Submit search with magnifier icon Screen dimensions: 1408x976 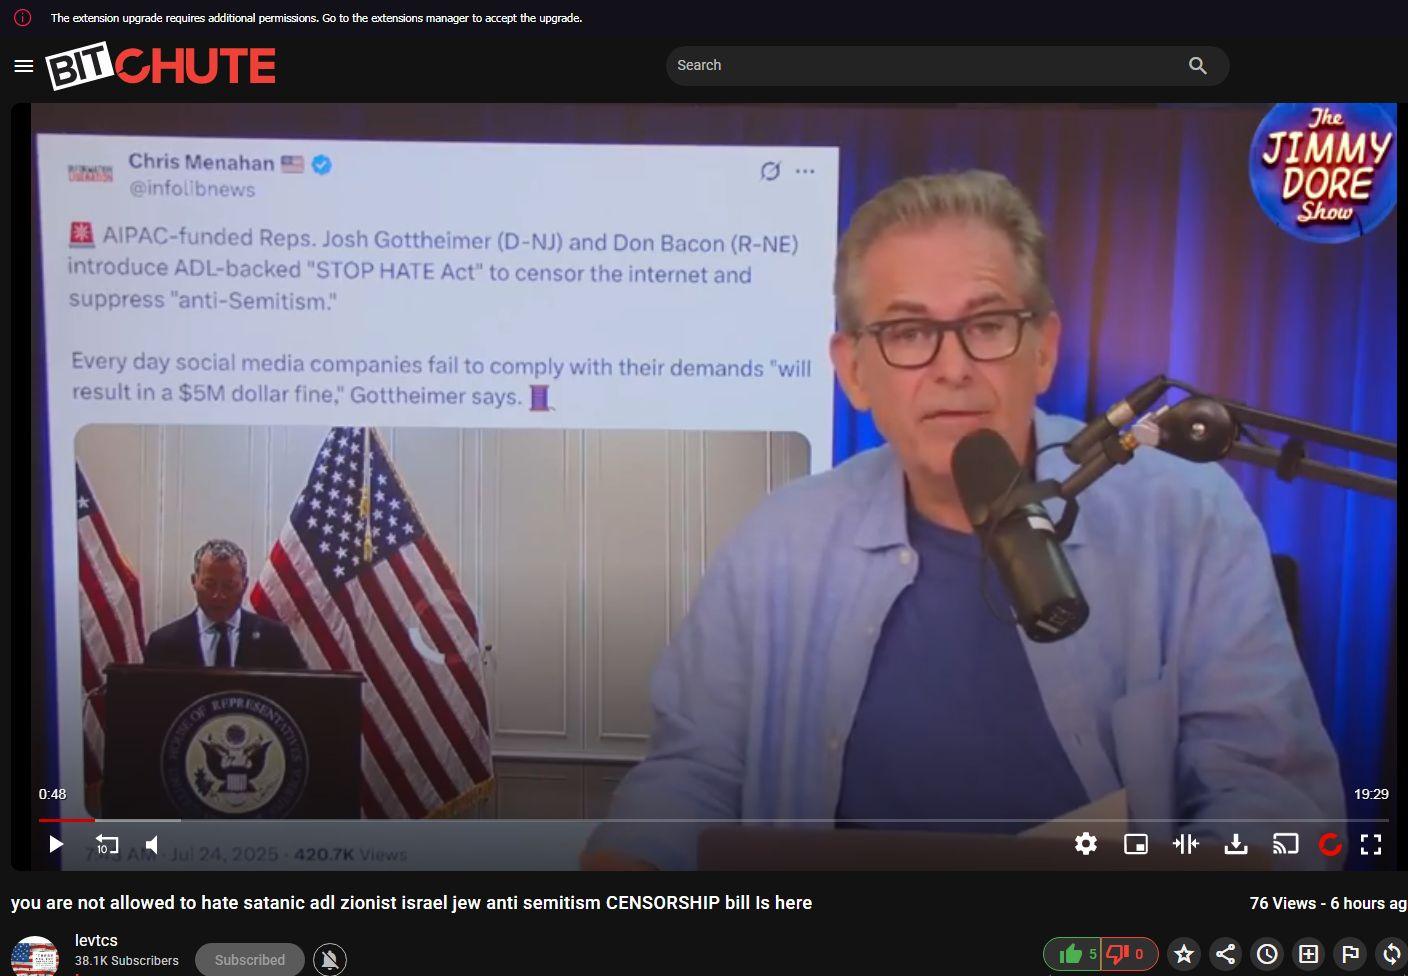click(x=1197, y=65)
